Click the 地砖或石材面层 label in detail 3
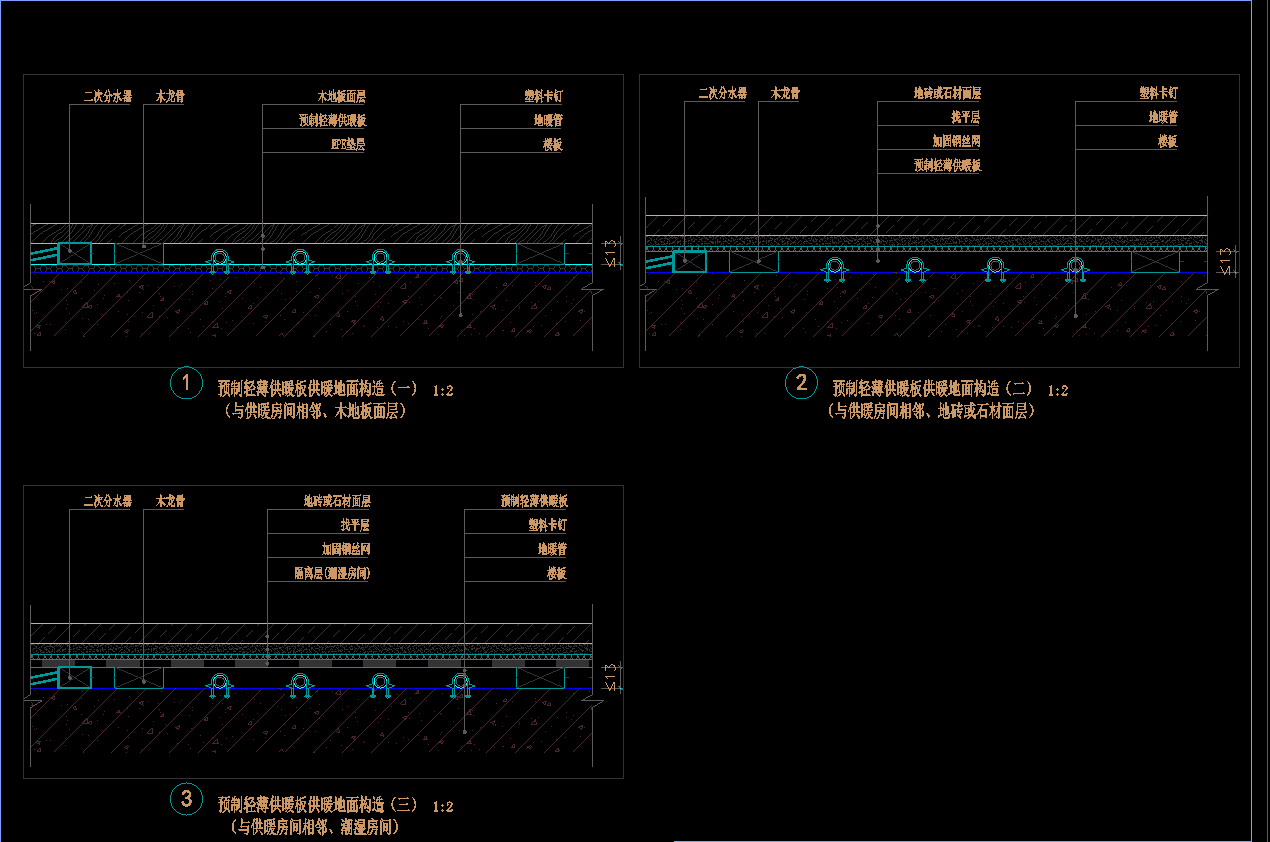Viewport: 1270px width, 842px height. (337, 501)
